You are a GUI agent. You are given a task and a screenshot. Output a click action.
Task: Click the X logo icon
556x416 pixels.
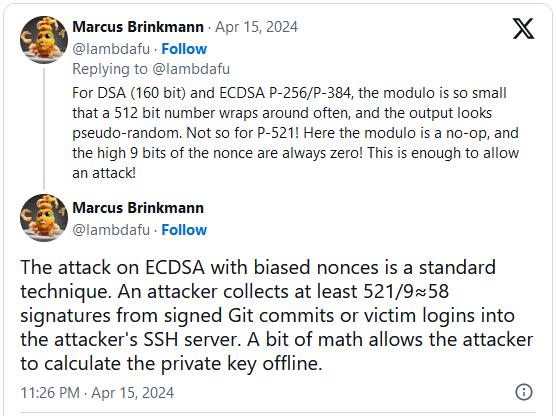tap(523, 28)
